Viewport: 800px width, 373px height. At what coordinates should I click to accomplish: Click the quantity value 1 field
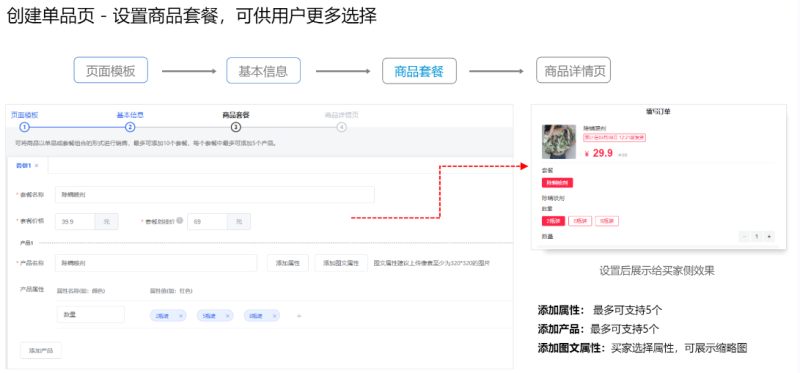(x=757, y=236)
